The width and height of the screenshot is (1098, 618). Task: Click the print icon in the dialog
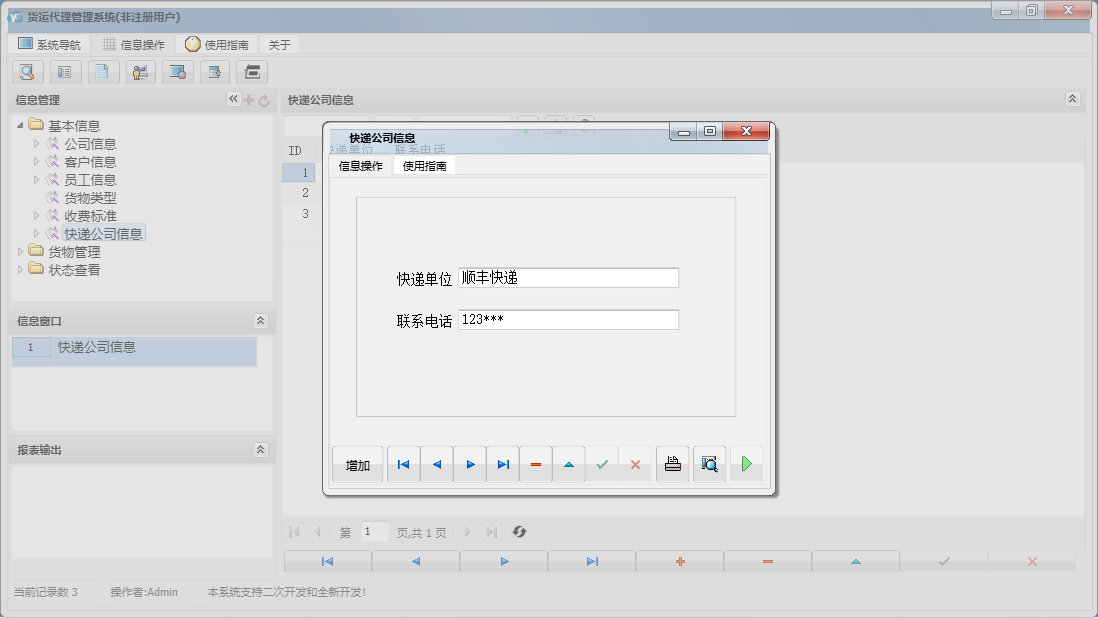coord(672,463)
